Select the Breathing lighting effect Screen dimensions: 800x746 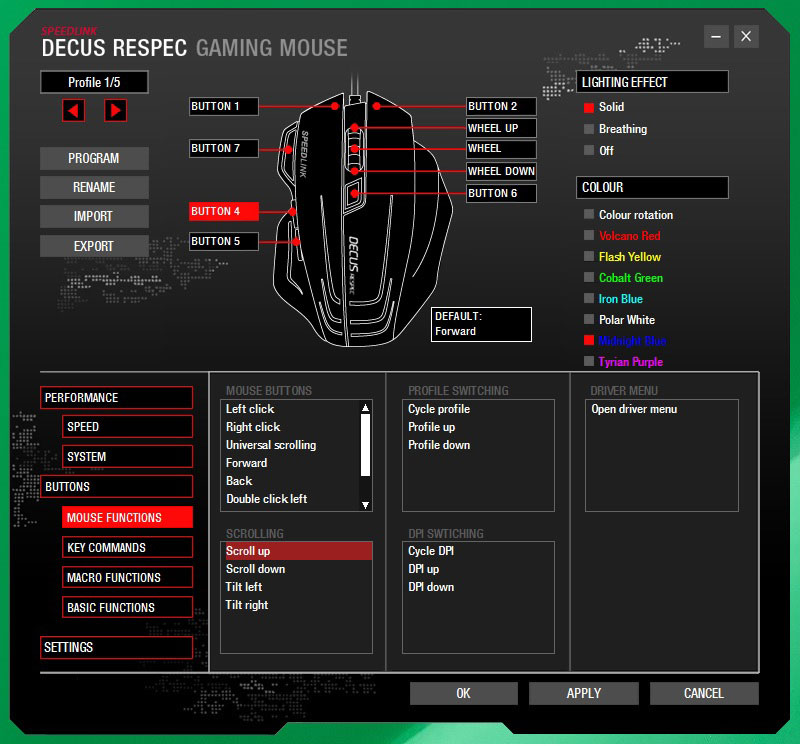[589, 129]
